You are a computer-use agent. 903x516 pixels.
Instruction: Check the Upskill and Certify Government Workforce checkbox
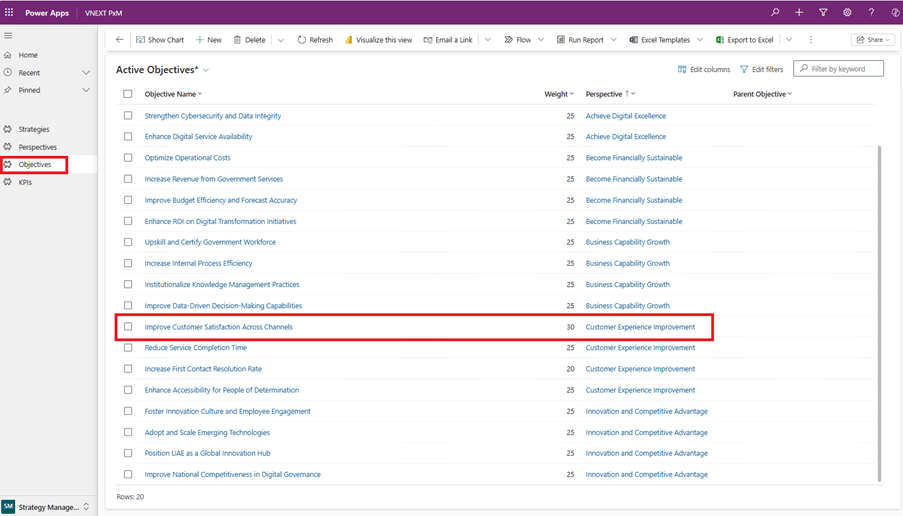click(128, 242)
